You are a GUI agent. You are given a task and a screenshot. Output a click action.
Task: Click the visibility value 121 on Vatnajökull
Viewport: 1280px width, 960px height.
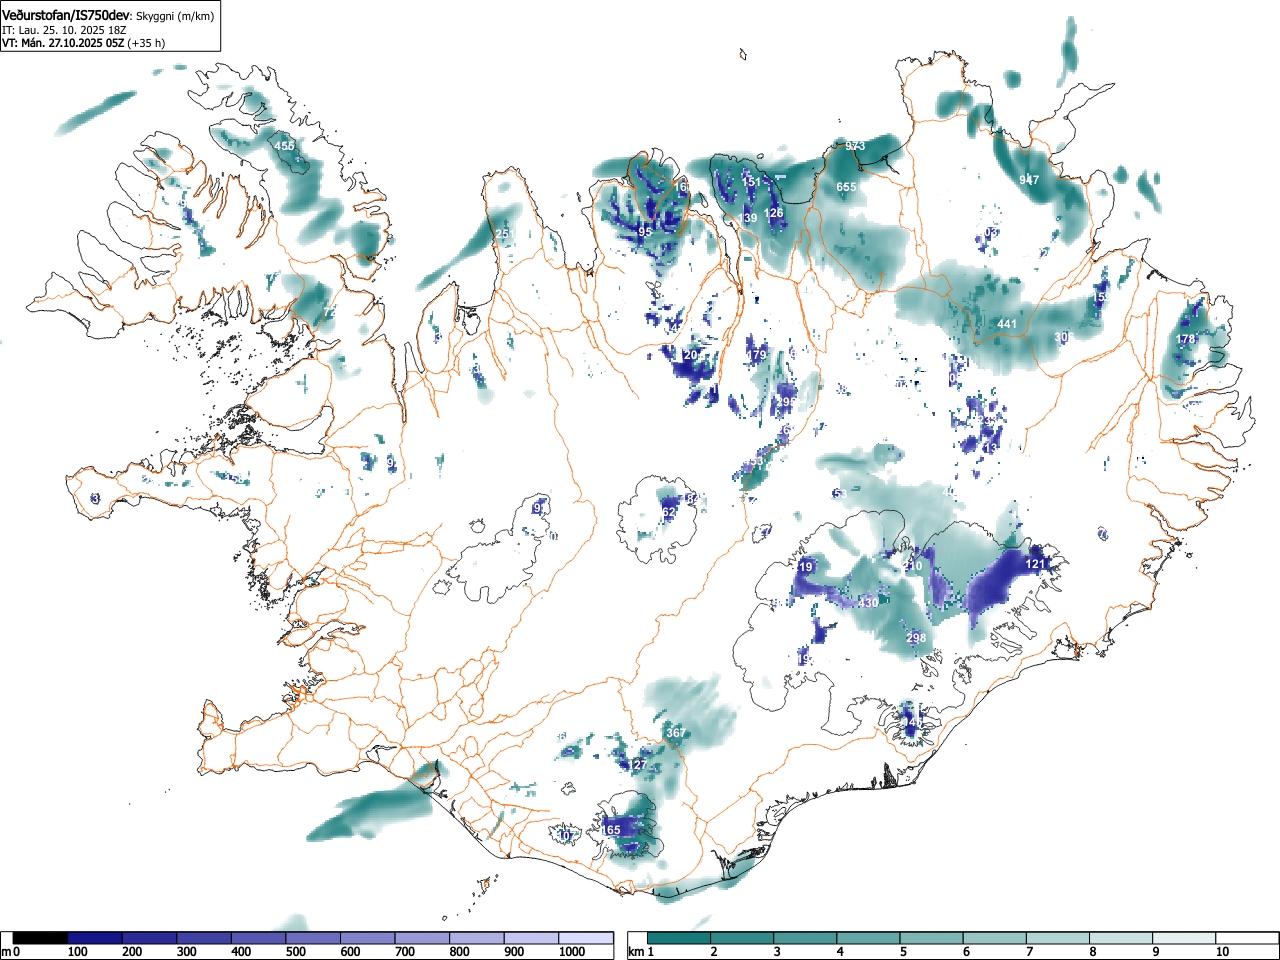tap(1035, 564)
